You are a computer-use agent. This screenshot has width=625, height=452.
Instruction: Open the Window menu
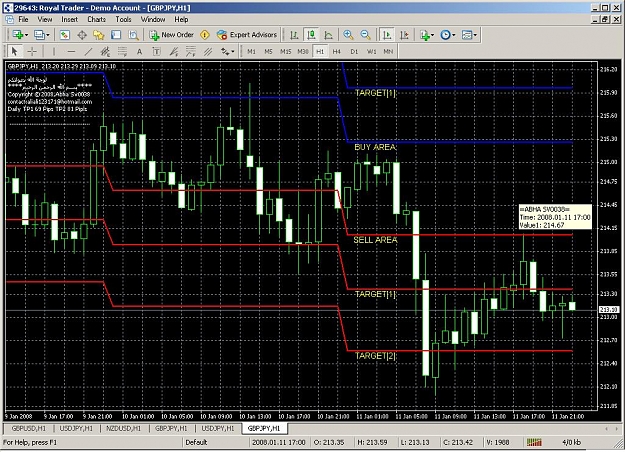[x=153, y=19]
